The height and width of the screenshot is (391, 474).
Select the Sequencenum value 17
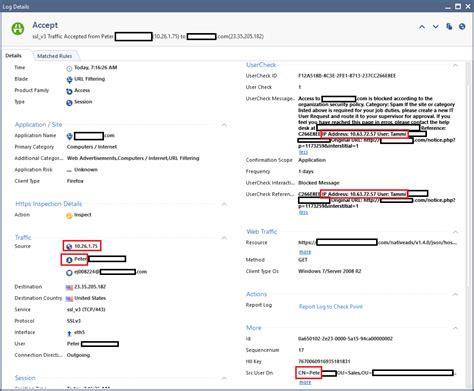301,350
